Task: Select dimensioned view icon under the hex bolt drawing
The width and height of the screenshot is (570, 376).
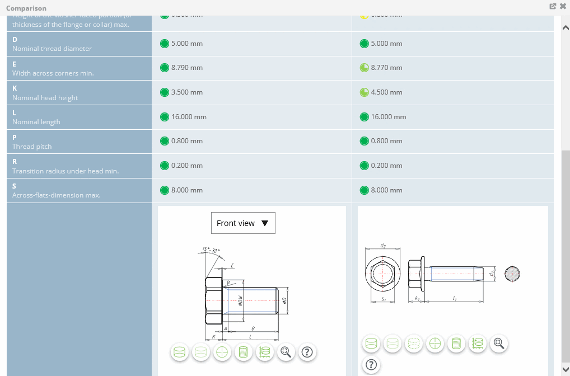Action: click(265, 352)
